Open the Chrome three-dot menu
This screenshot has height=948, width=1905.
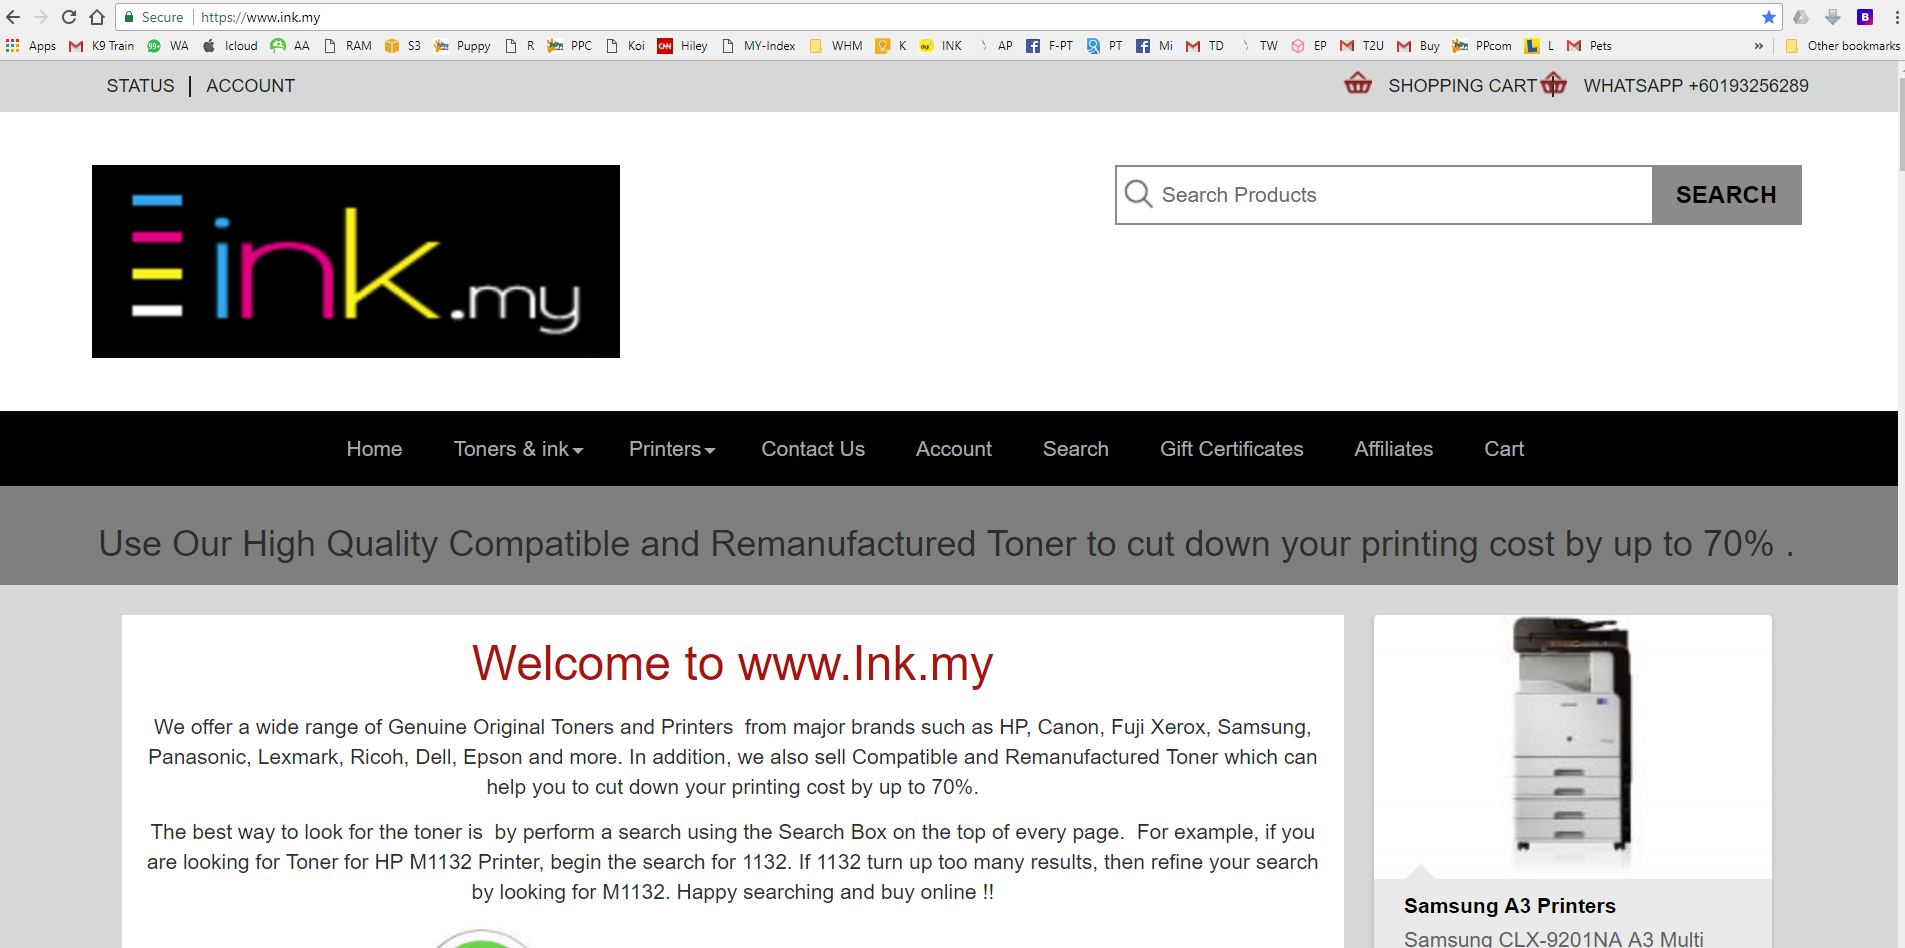[1896, 17]
